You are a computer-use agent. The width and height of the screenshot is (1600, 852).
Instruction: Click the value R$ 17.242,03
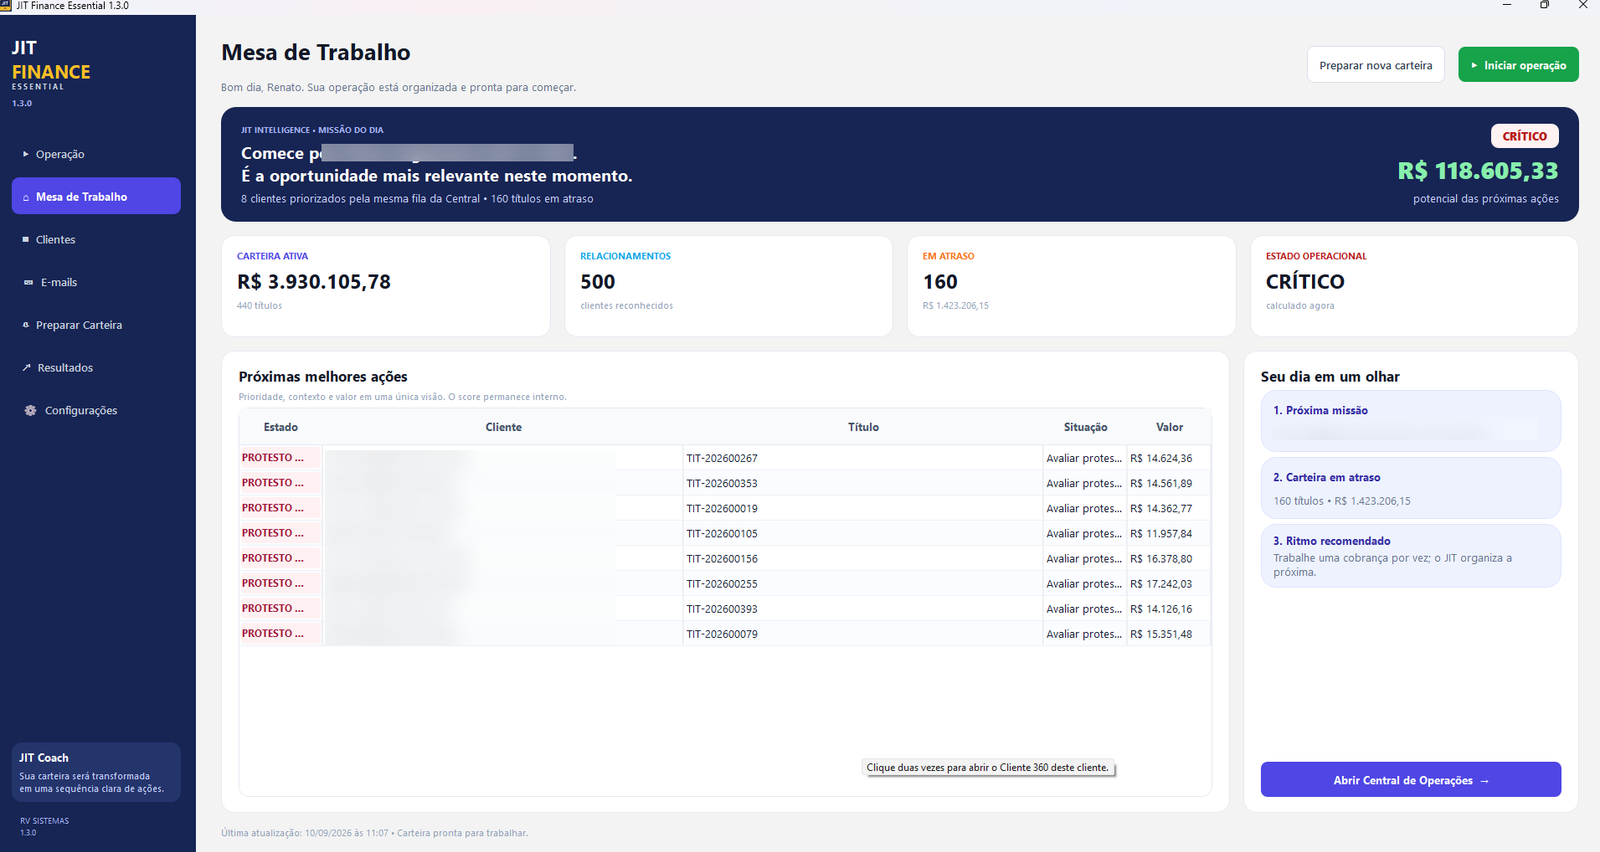1161,583
